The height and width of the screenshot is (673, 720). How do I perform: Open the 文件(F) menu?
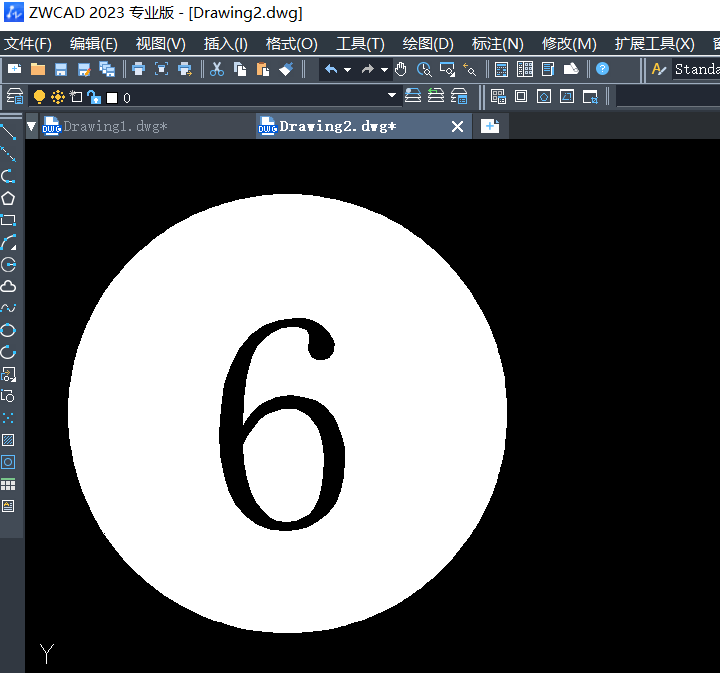point(28,44)
